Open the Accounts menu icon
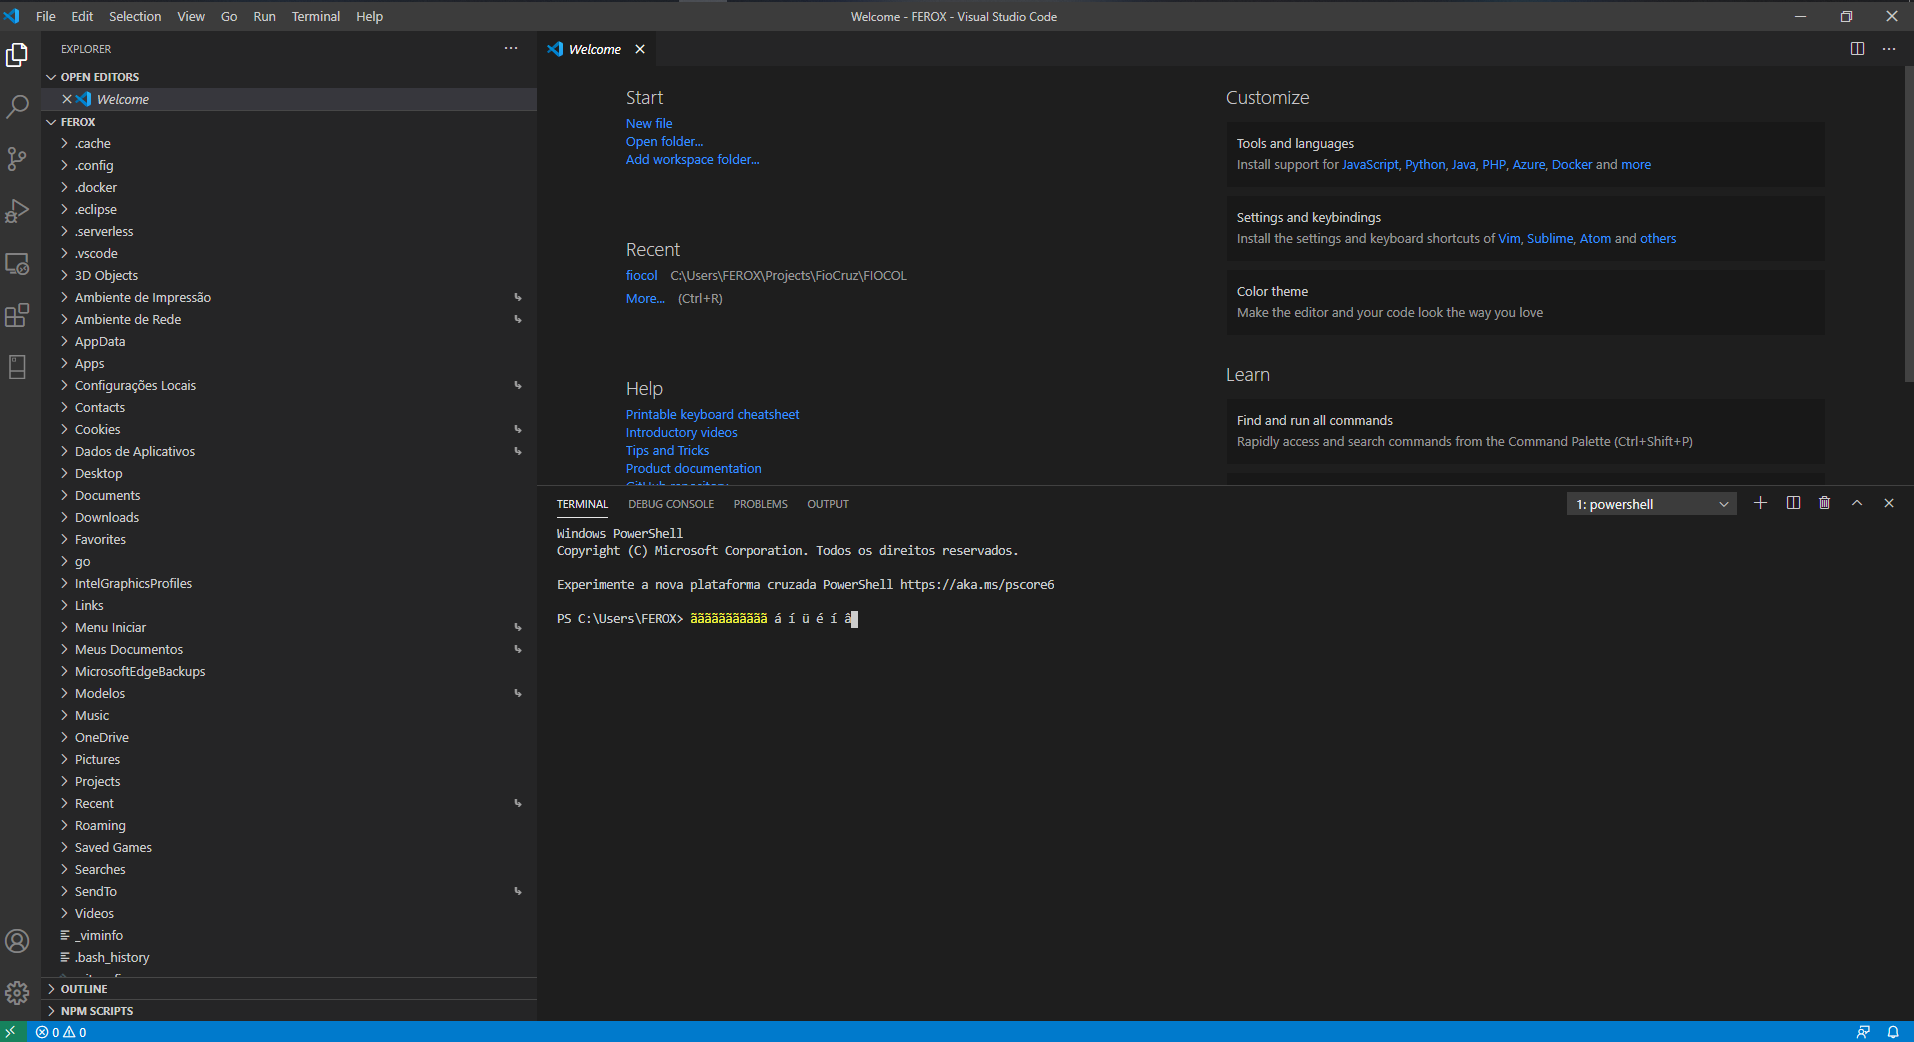The height and width of the screenshot is (1042, 1914). click(17, 941)
